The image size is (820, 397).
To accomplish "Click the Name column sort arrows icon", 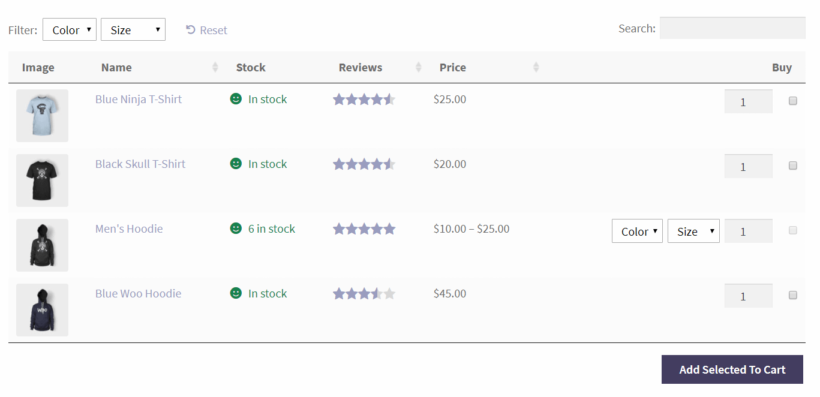I will [x=215, y=67].
